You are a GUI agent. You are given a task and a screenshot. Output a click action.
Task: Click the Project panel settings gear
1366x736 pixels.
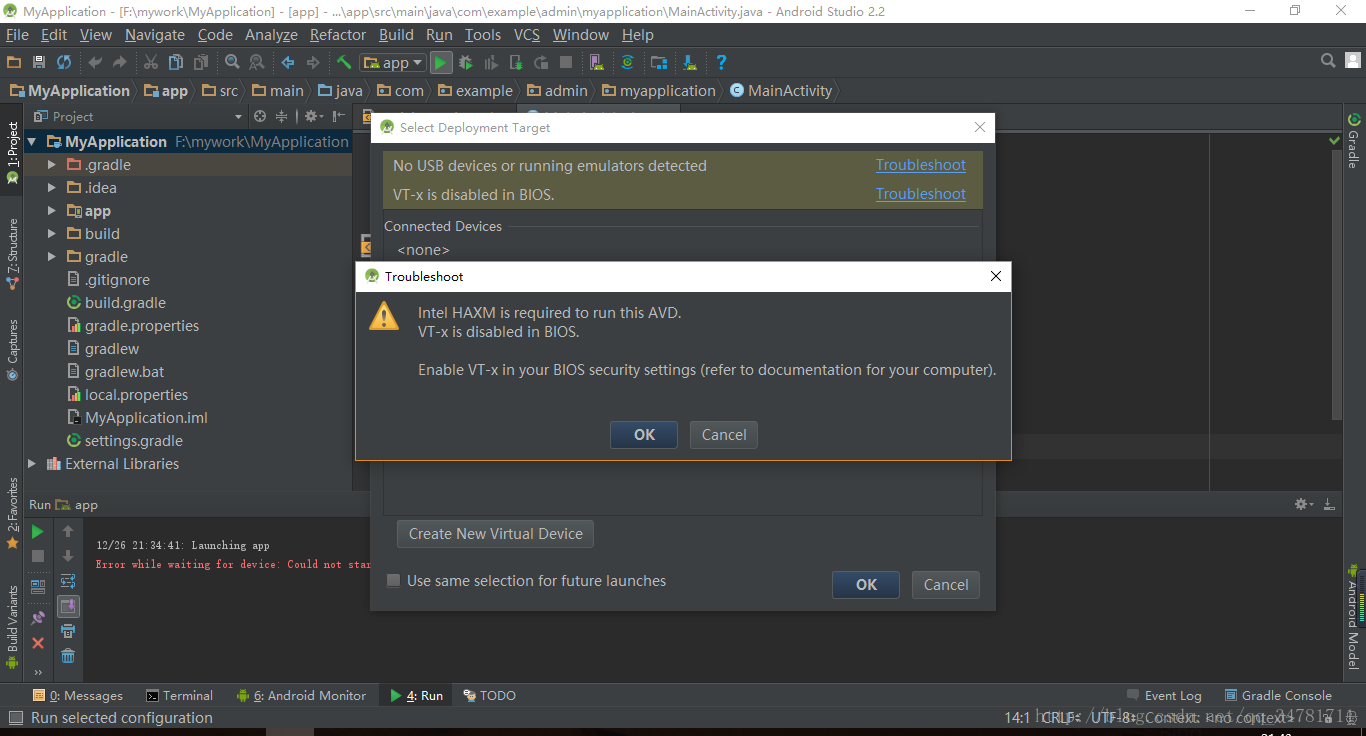coord(313,116)
